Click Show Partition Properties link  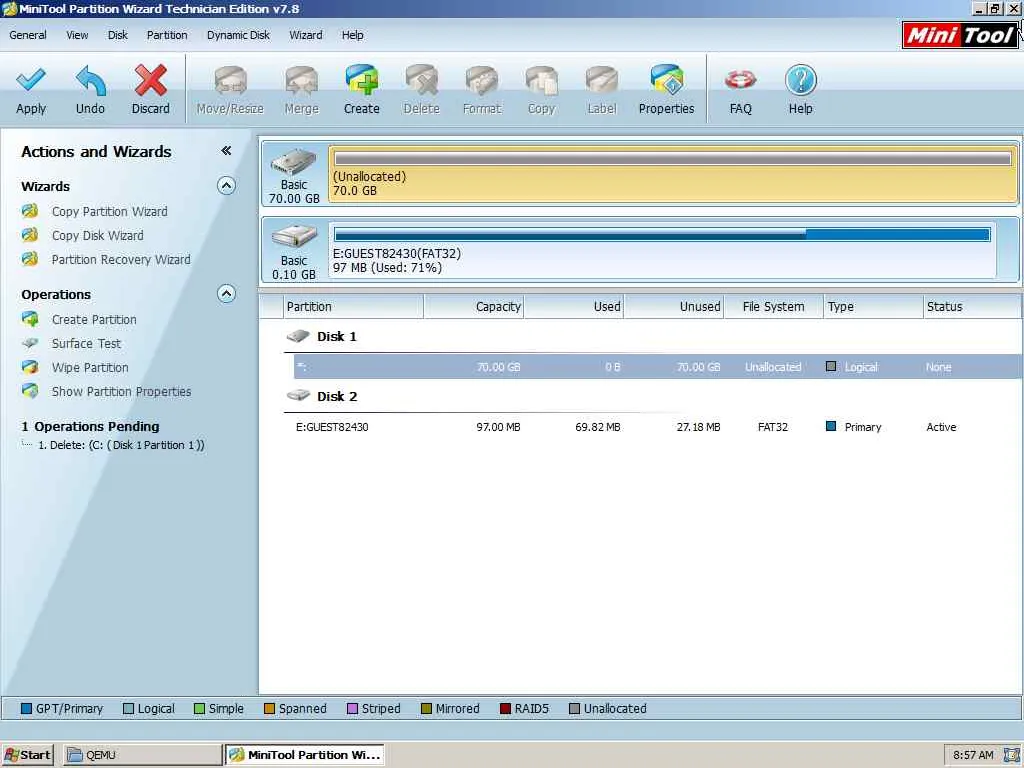coord(121,392)
